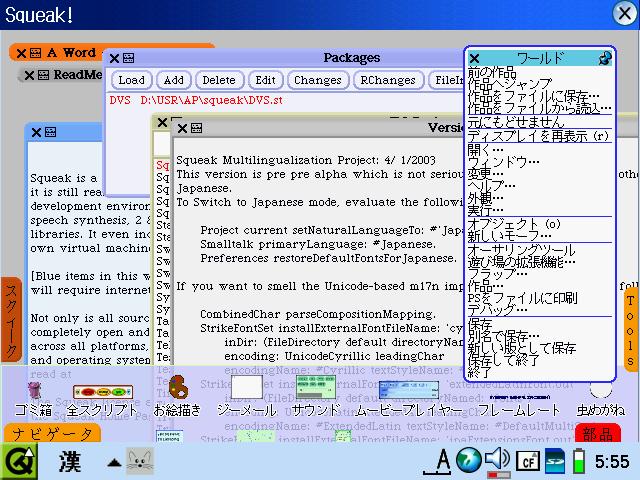Image resolution: width=640 pixels, height=480 pixels.
Task: Select the DVS package list entry
Action: [196, 101]
